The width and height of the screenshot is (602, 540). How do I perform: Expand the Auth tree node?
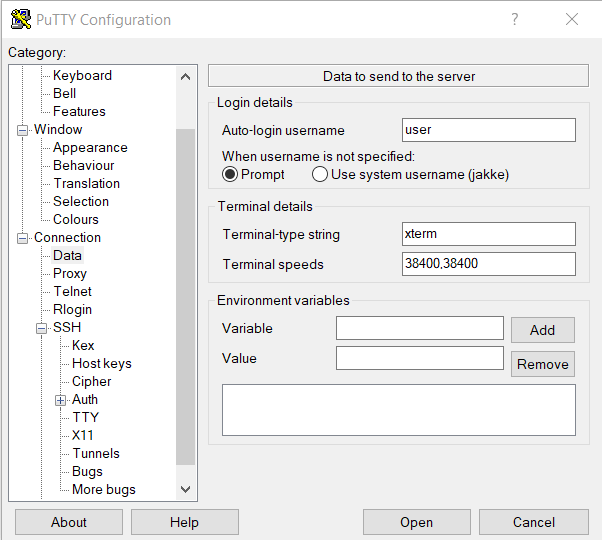click(61, 400)
